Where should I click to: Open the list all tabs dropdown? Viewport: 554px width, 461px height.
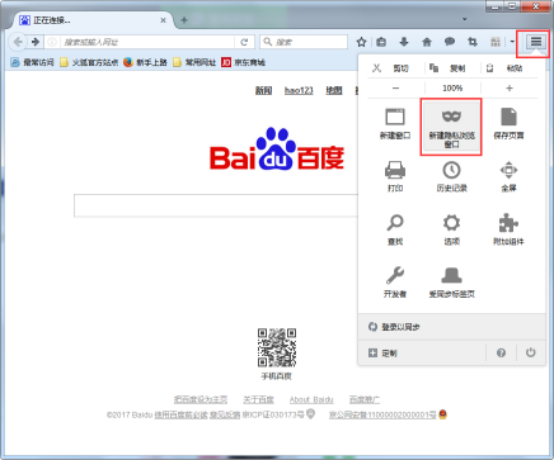465,19
